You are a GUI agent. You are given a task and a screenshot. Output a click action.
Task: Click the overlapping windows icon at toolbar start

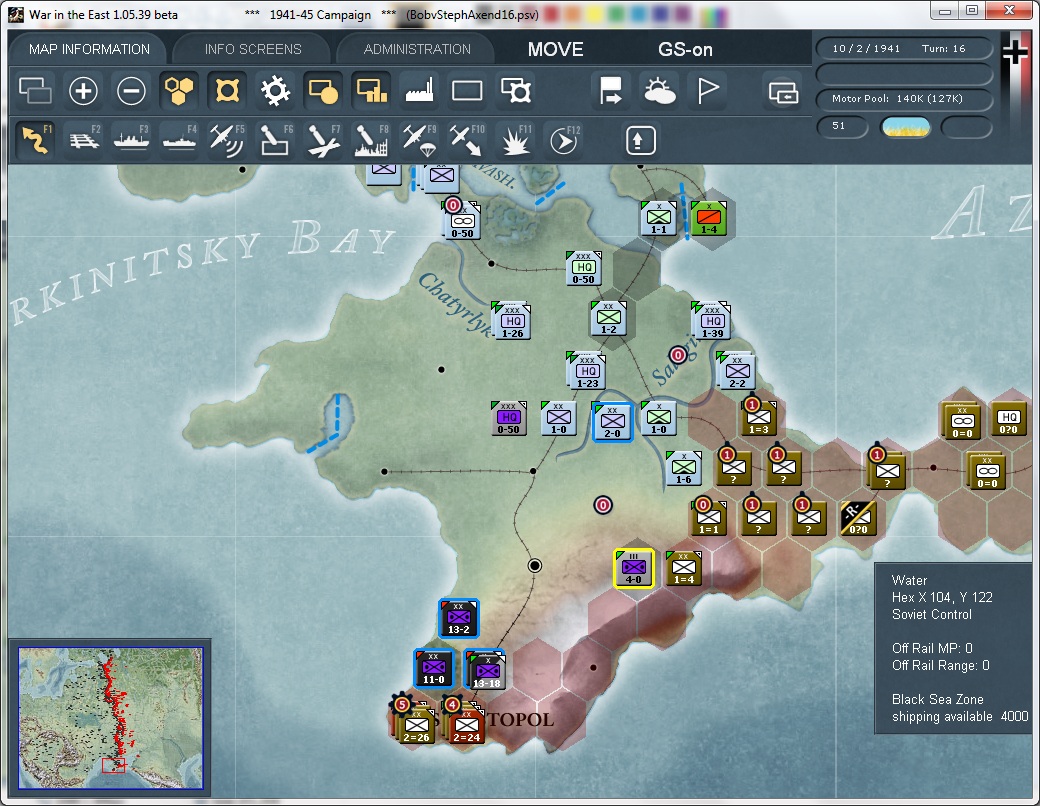click(x=35, y=91)
